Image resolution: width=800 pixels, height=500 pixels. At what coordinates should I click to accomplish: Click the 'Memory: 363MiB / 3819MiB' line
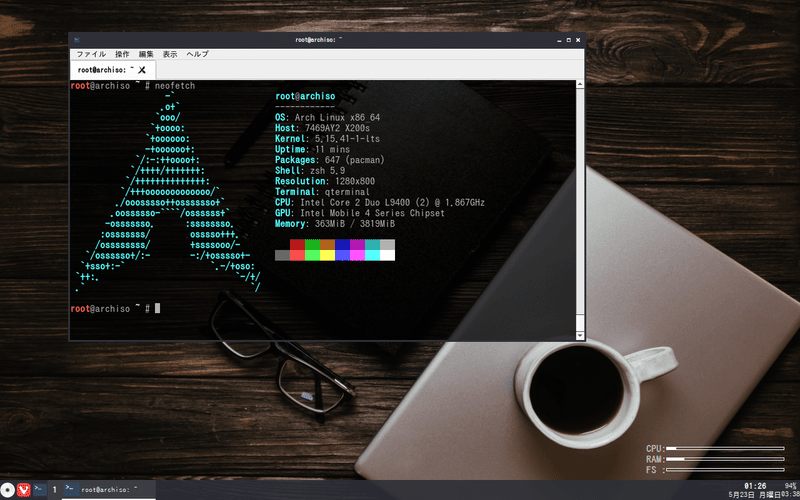click(x=335, y=224)
